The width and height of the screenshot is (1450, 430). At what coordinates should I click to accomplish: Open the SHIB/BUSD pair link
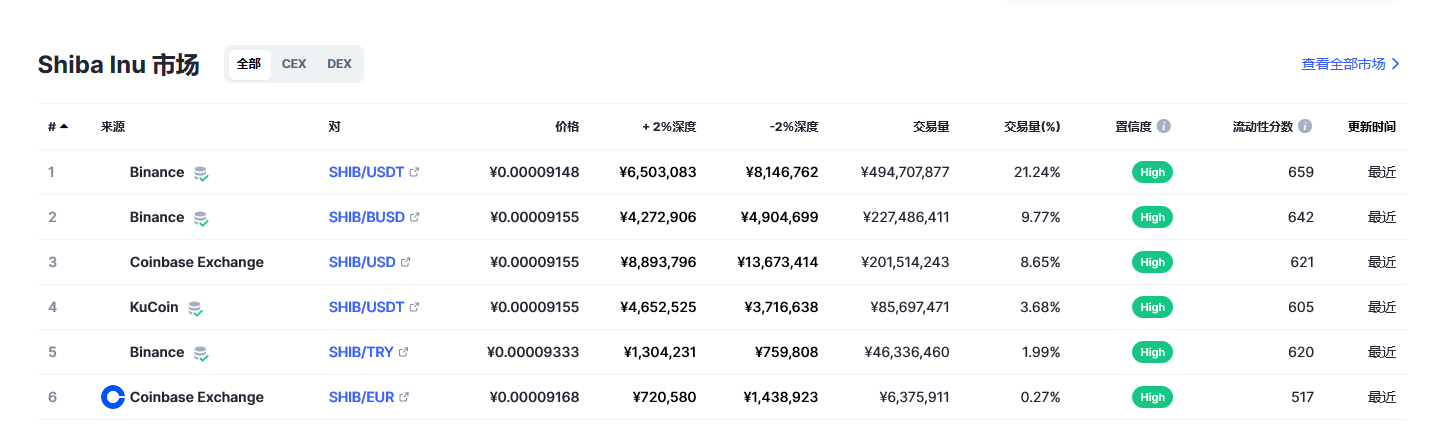tap(366, 217)
